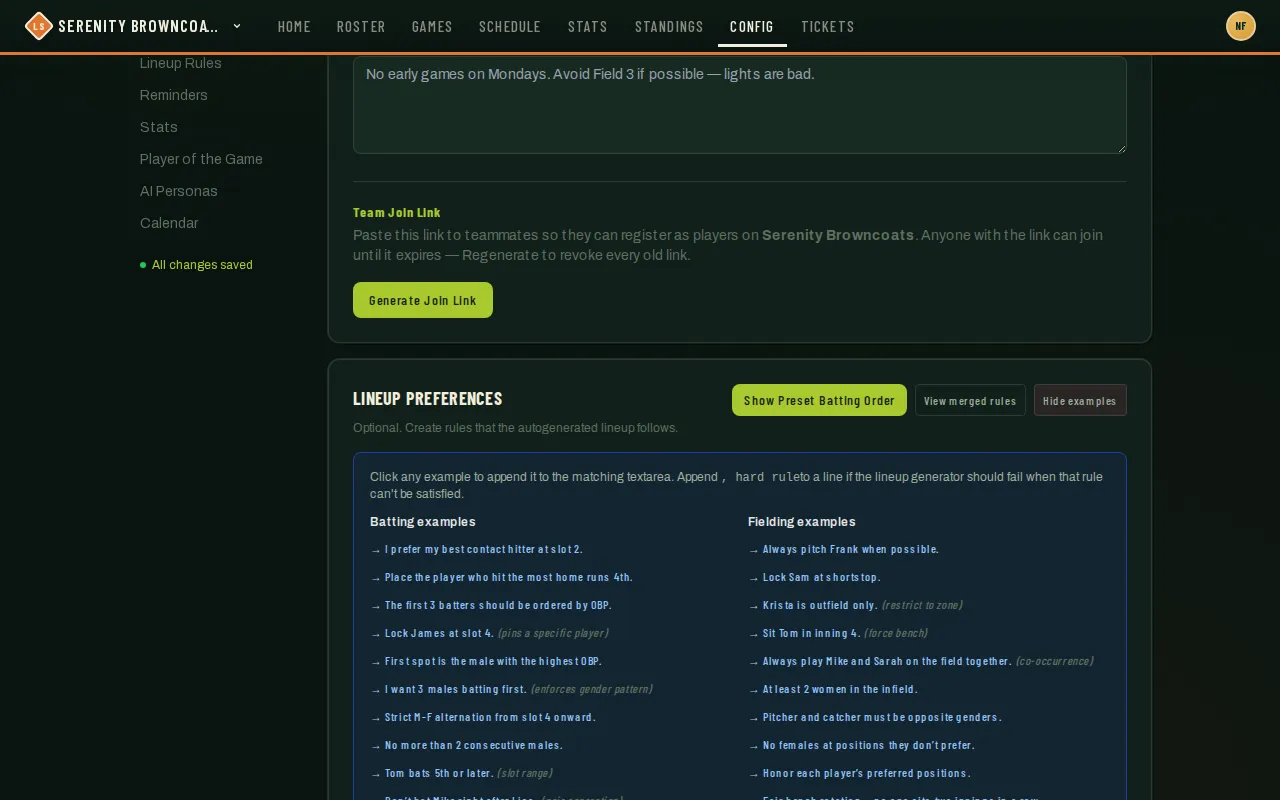Append 'At least 2 women in the infield' example
Screen dimensions: 1280x800
(833, 689)
